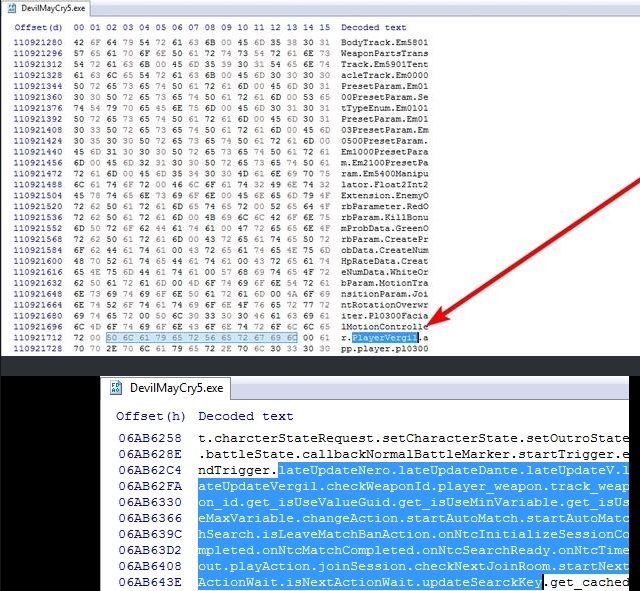Click hex offset 06AB6330
Viewport: 640px width, 591px height.
pos(150,502)
